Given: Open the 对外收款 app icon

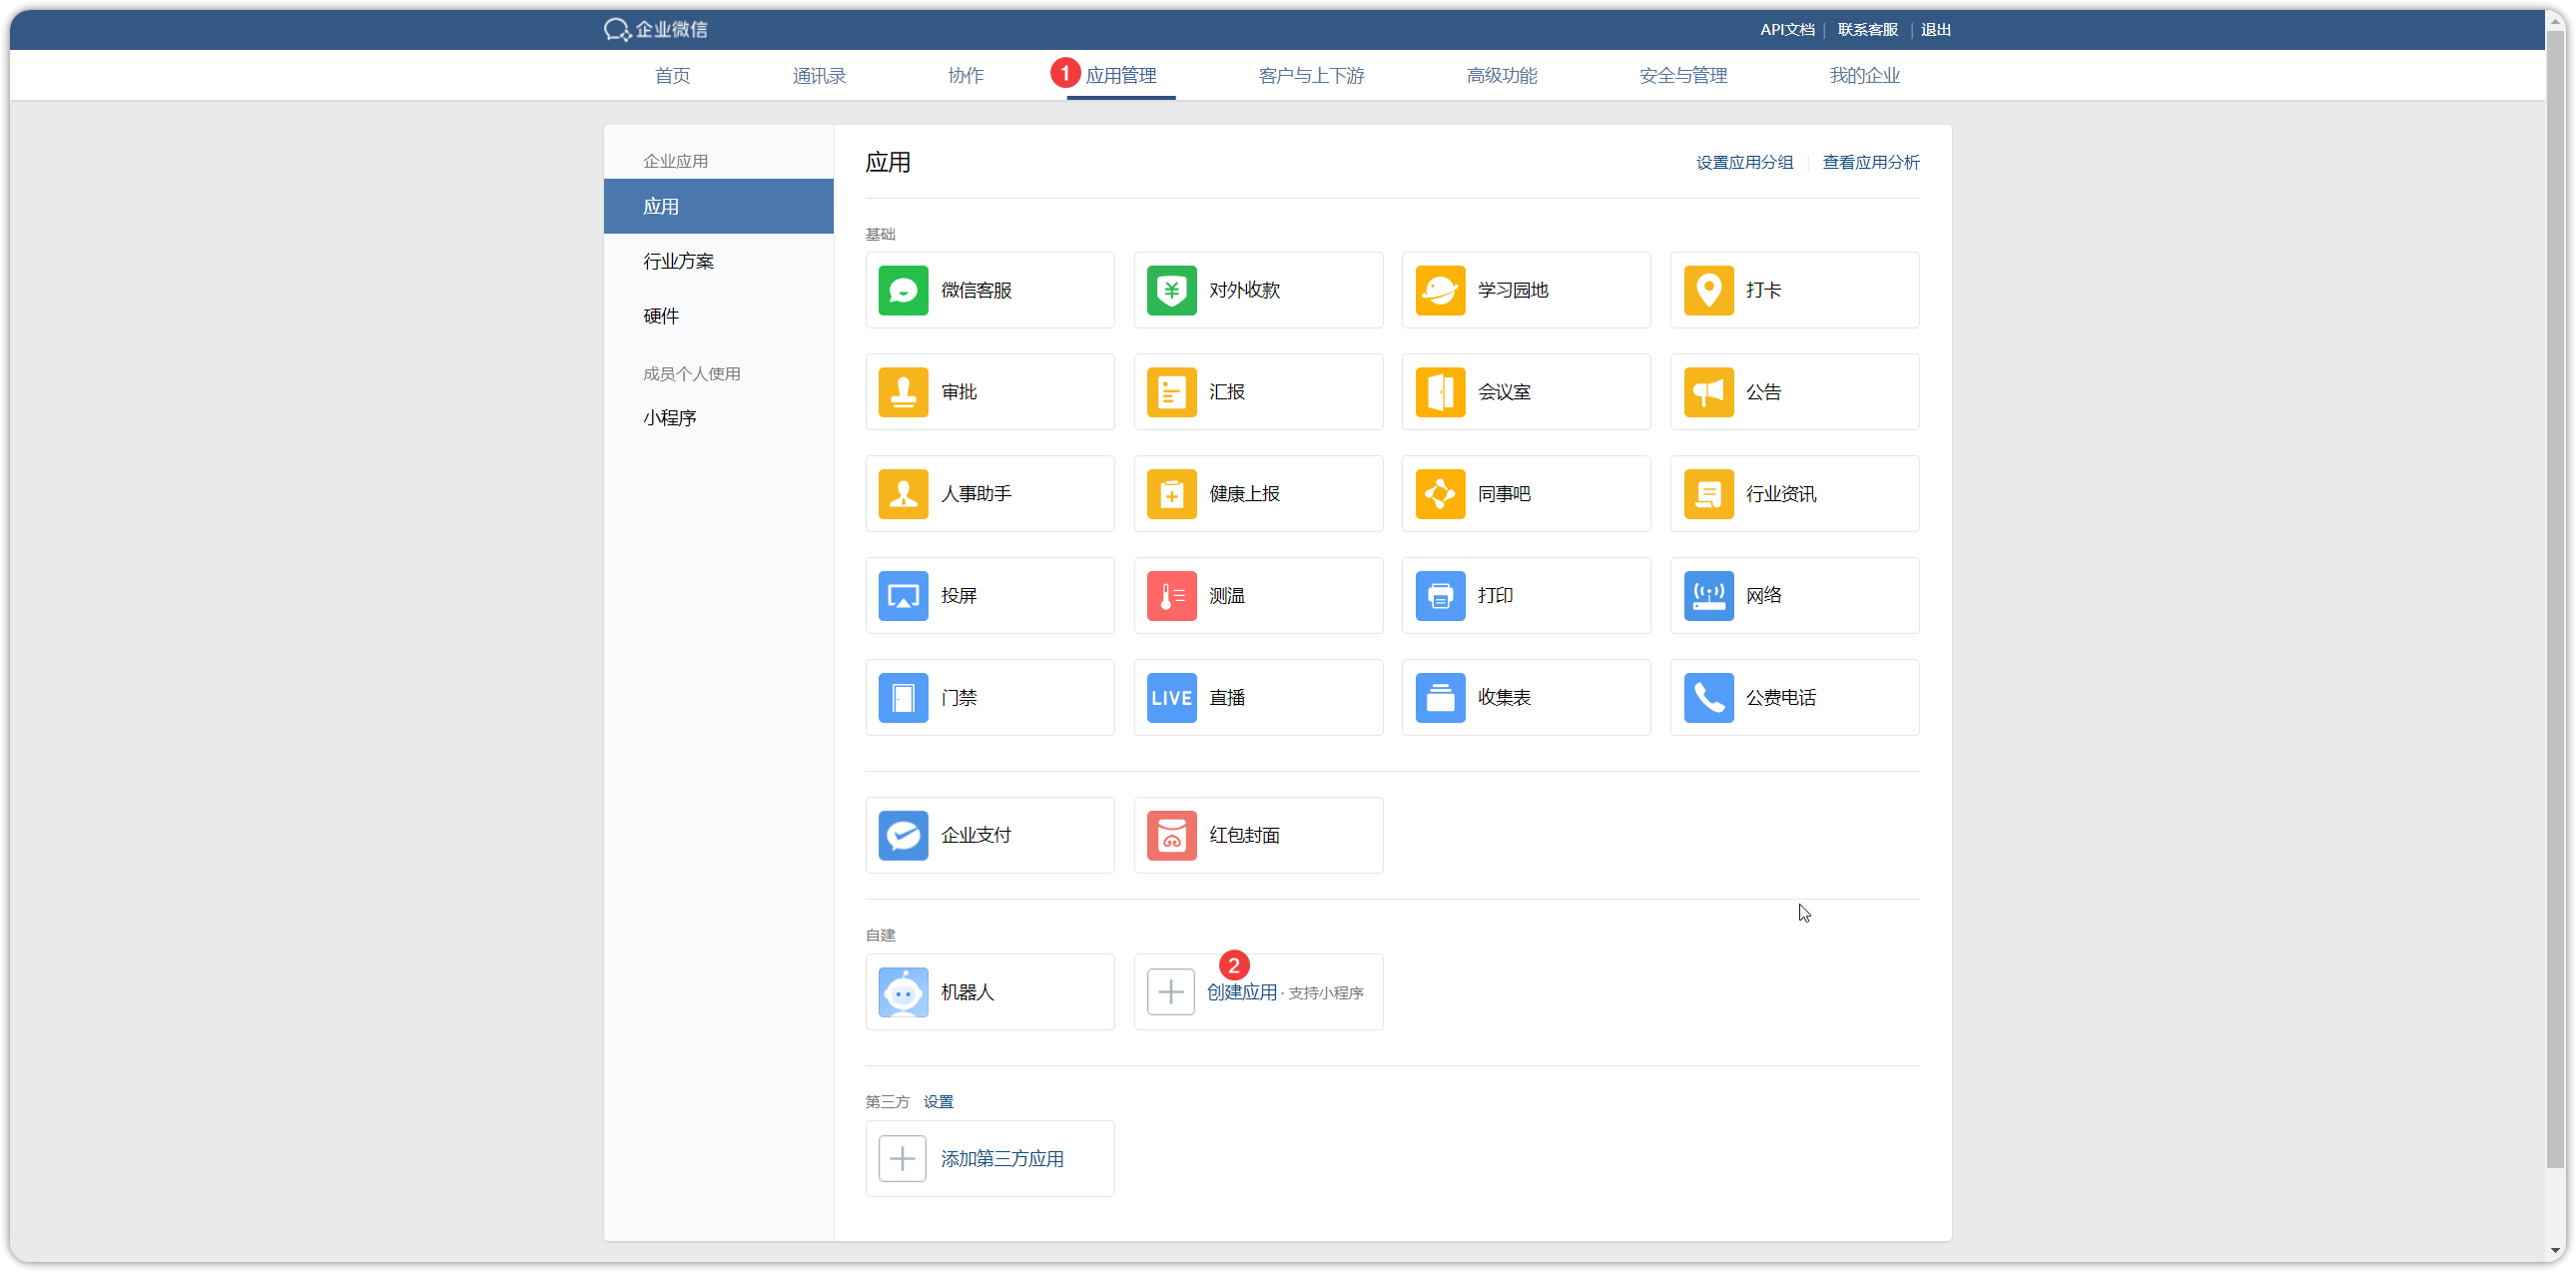Looking at the screenshot, I should click(x=1171, y=290).
